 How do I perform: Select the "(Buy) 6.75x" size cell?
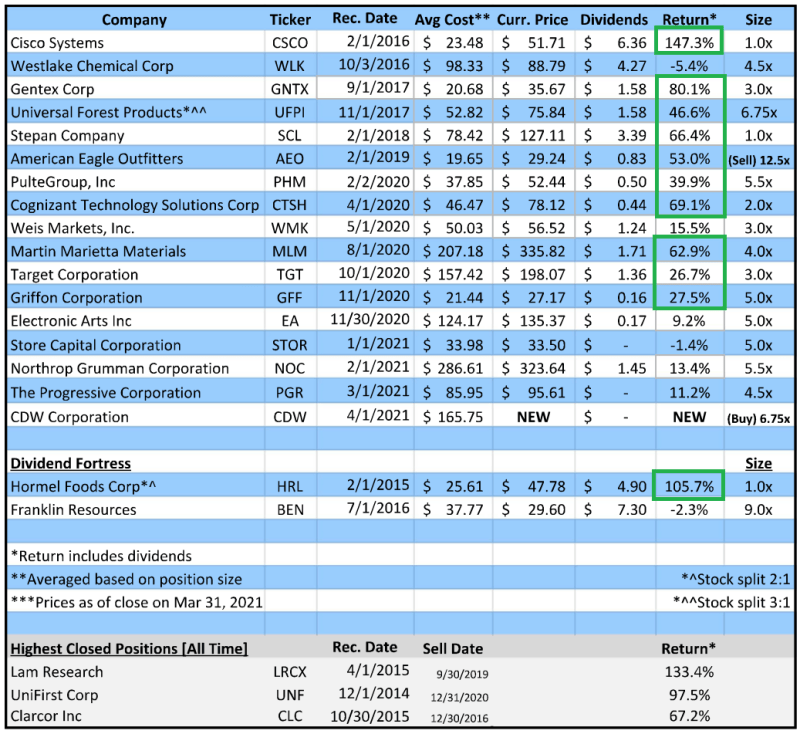coord(759,419)
